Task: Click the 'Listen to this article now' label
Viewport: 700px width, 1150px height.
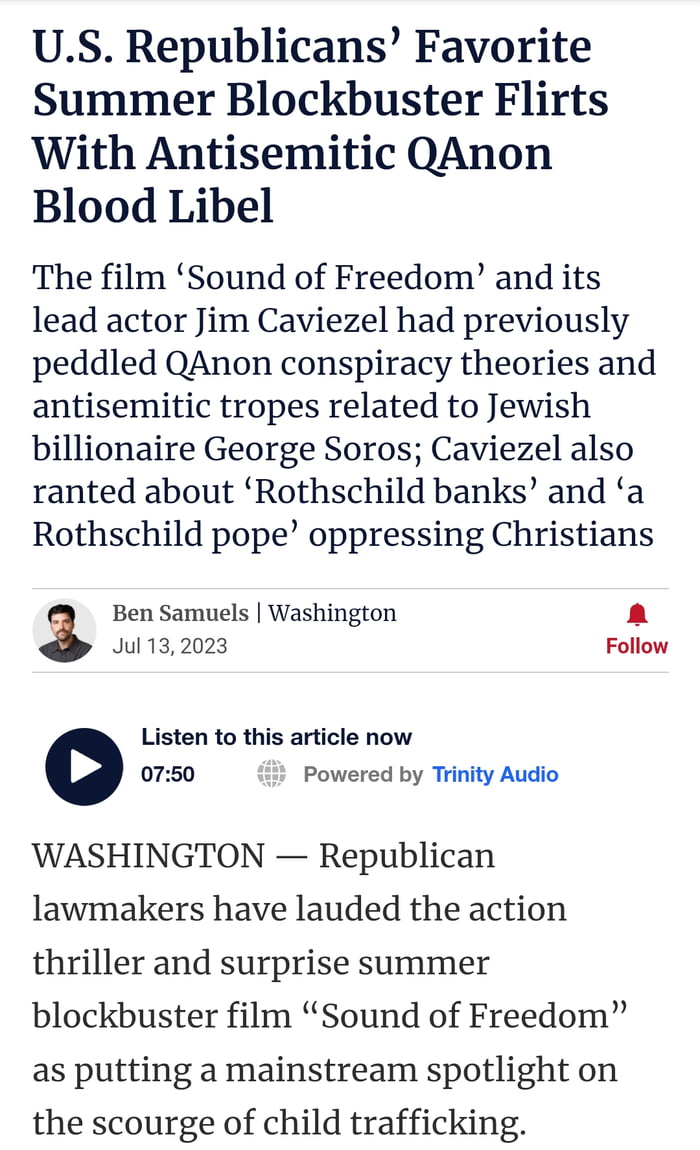Action: pyautogui.click(x=276, y=737)
